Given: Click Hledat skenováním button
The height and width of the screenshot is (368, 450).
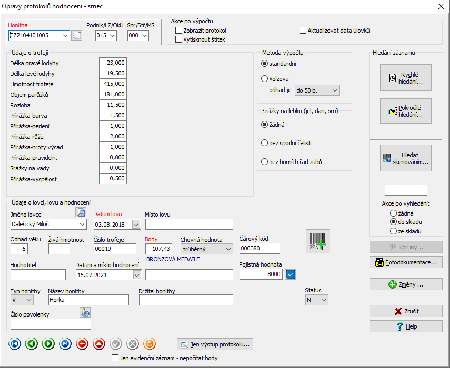Looking at the screenshot, I should pyautogui.click(x=406, y=158).
